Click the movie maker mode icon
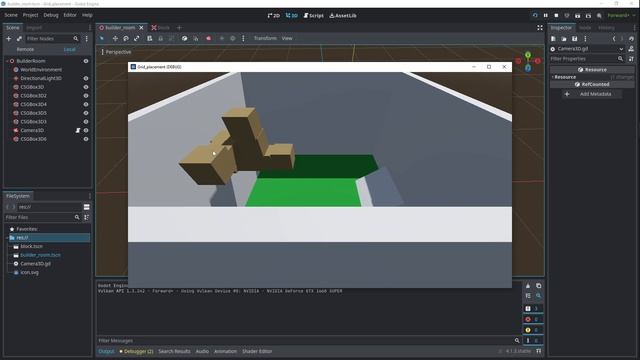Screen dimensions: 640x360 [599, 16]
